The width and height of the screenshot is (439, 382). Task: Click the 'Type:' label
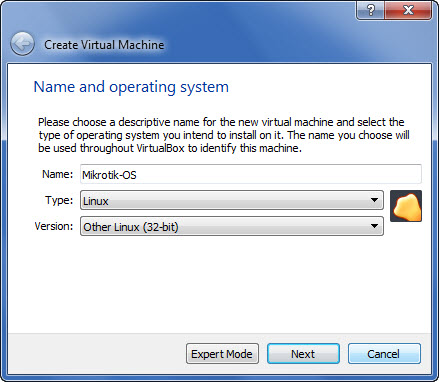[x=59, y=200]
